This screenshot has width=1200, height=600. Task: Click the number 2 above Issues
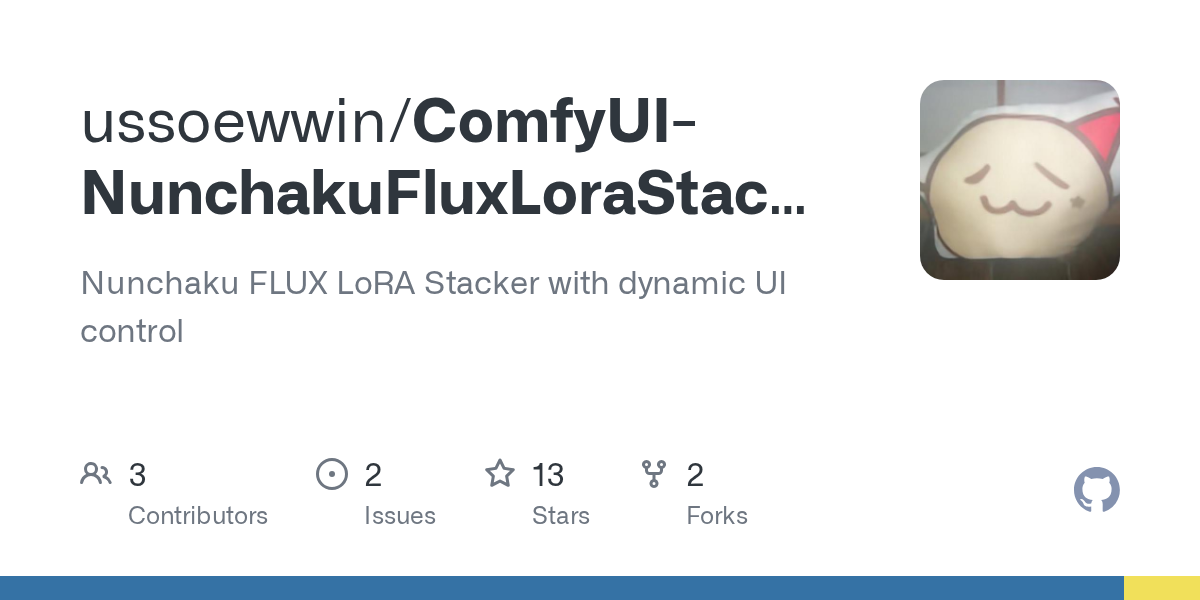(x=373, y=475)
